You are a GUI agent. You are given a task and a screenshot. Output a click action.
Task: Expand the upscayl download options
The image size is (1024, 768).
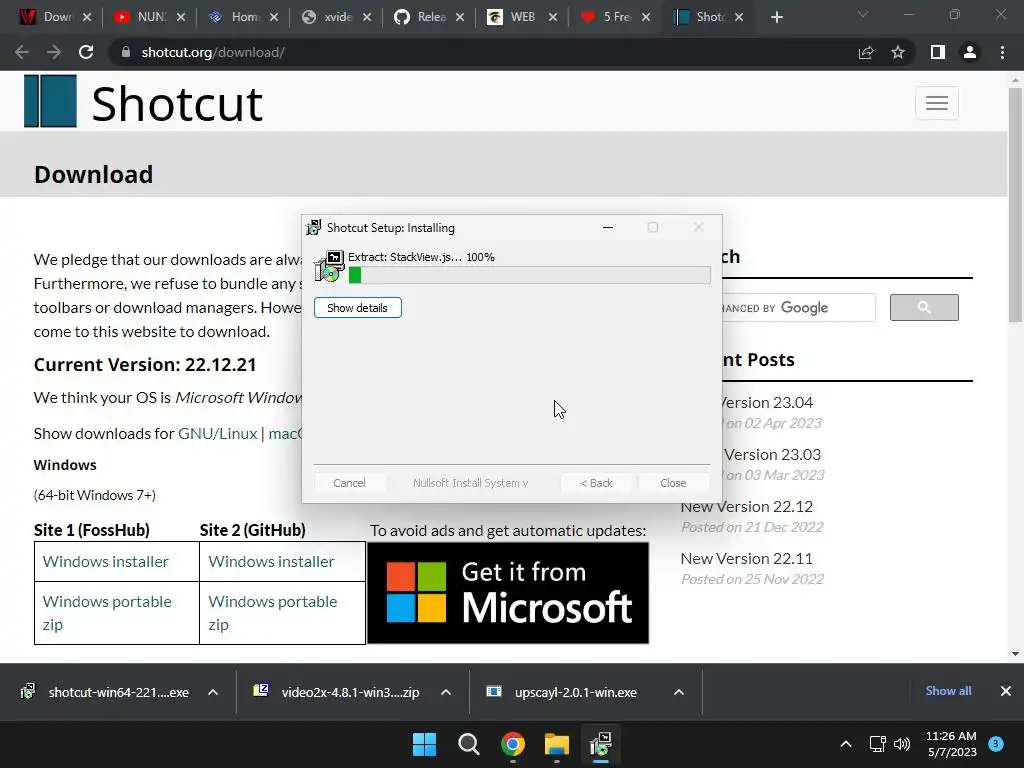click(x=679, y=692)
